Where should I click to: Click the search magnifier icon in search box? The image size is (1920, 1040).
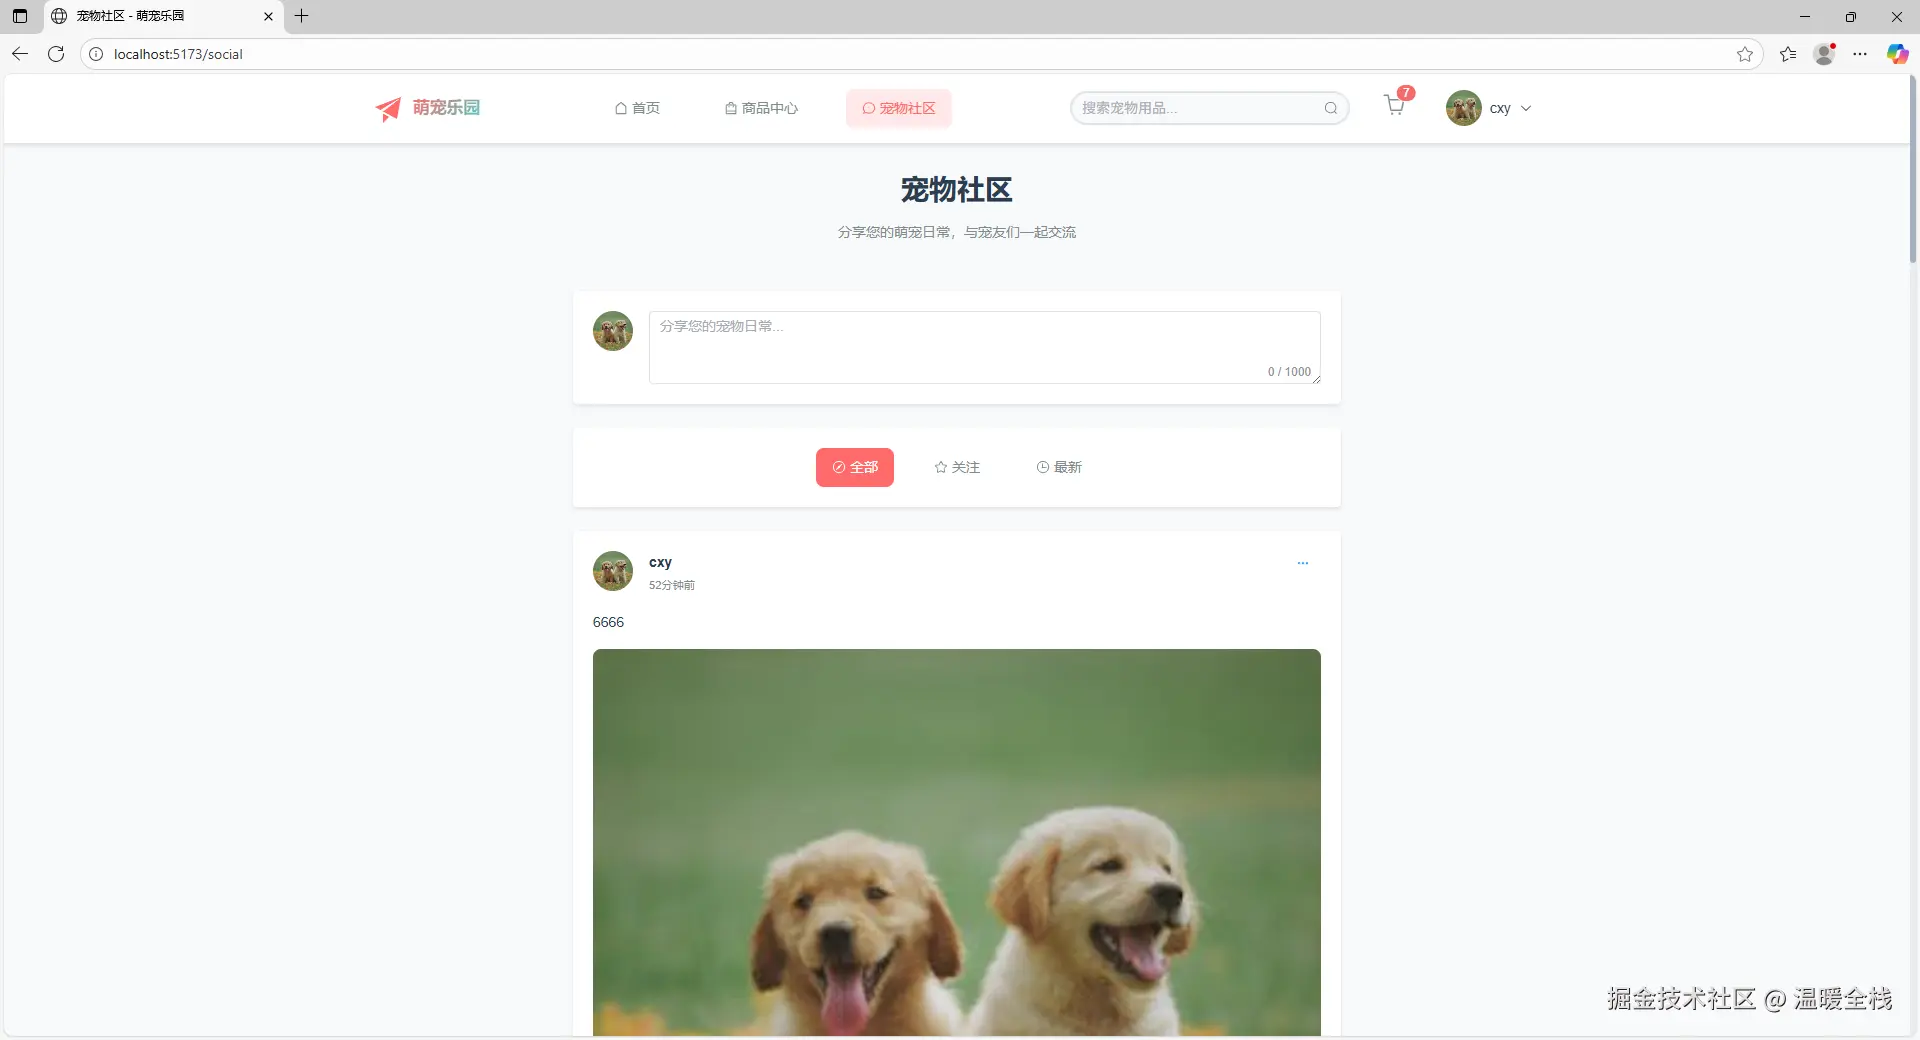1331,108
